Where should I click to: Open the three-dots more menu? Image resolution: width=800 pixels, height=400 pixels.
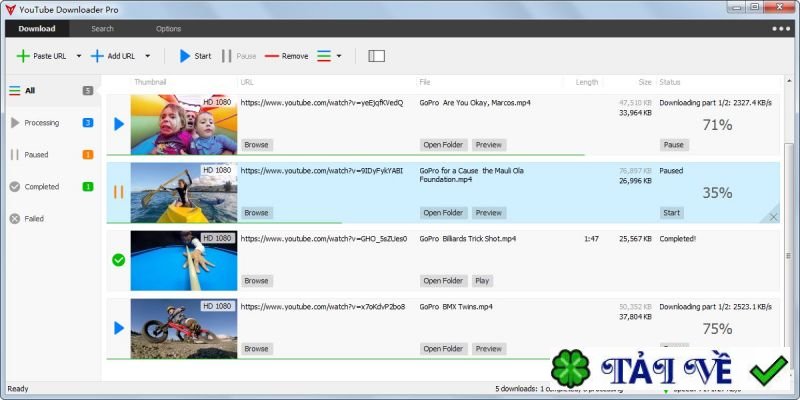[781, 29]
